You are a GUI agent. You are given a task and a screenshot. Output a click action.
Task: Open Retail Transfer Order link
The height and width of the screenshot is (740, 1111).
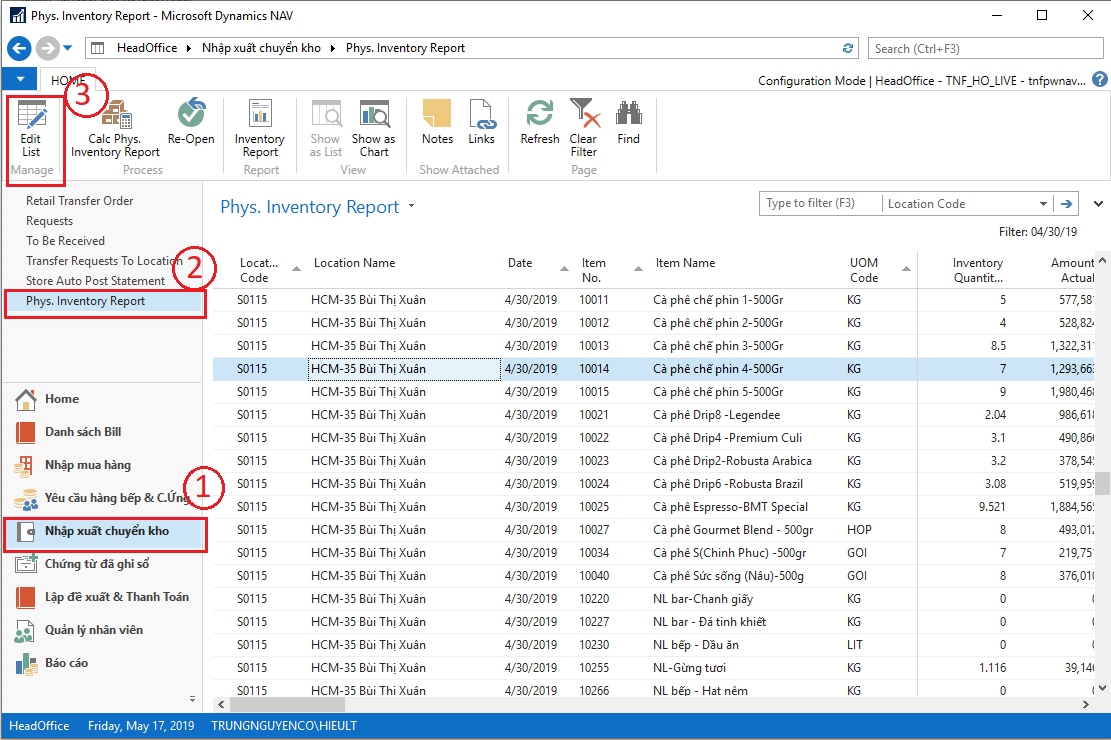point(80,201)
